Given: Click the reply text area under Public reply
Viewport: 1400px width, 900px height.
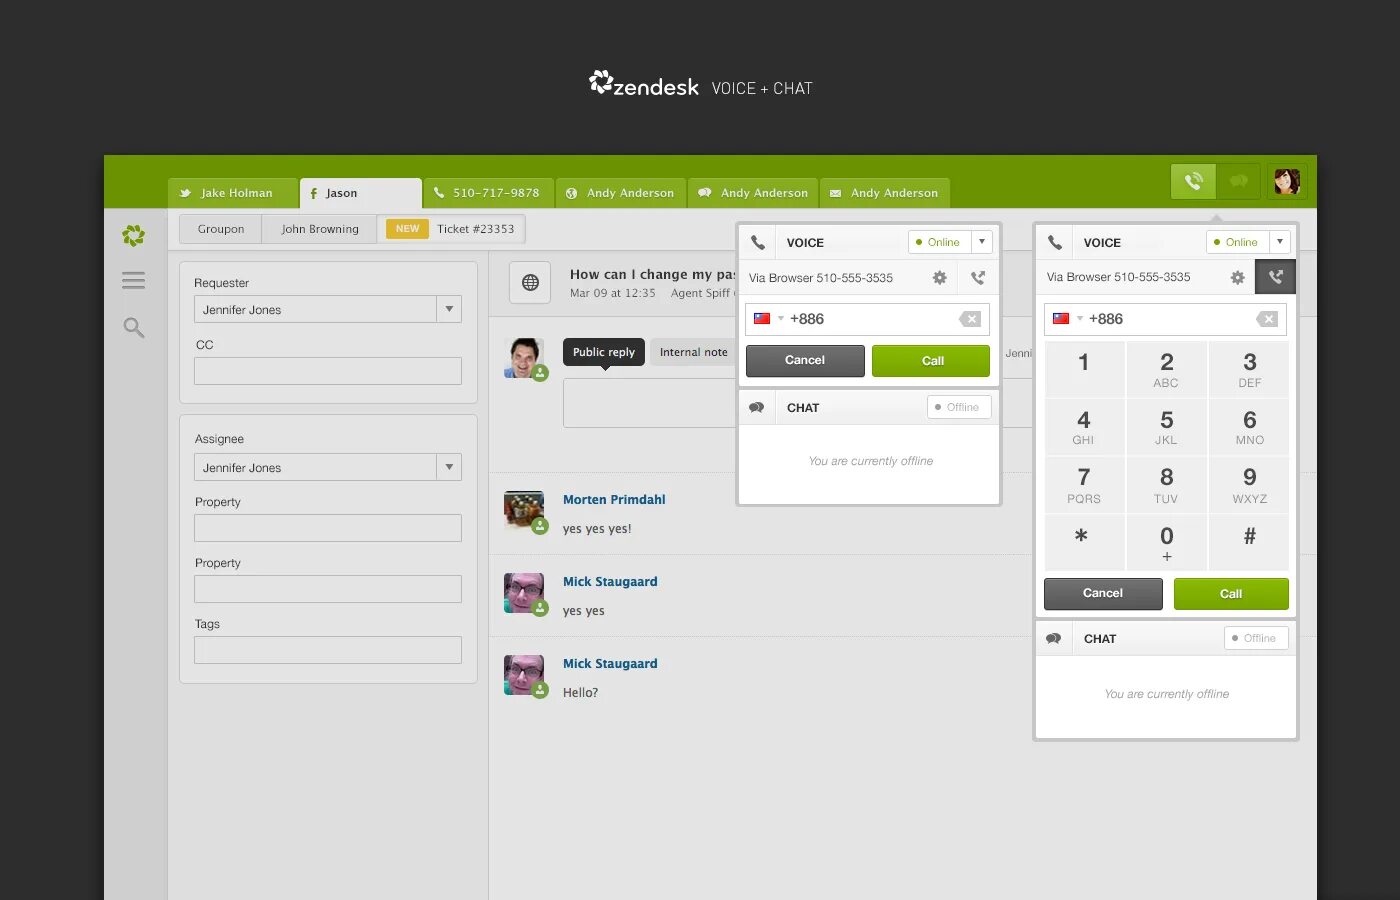Looking at the screenshot, I should point(650,403).
